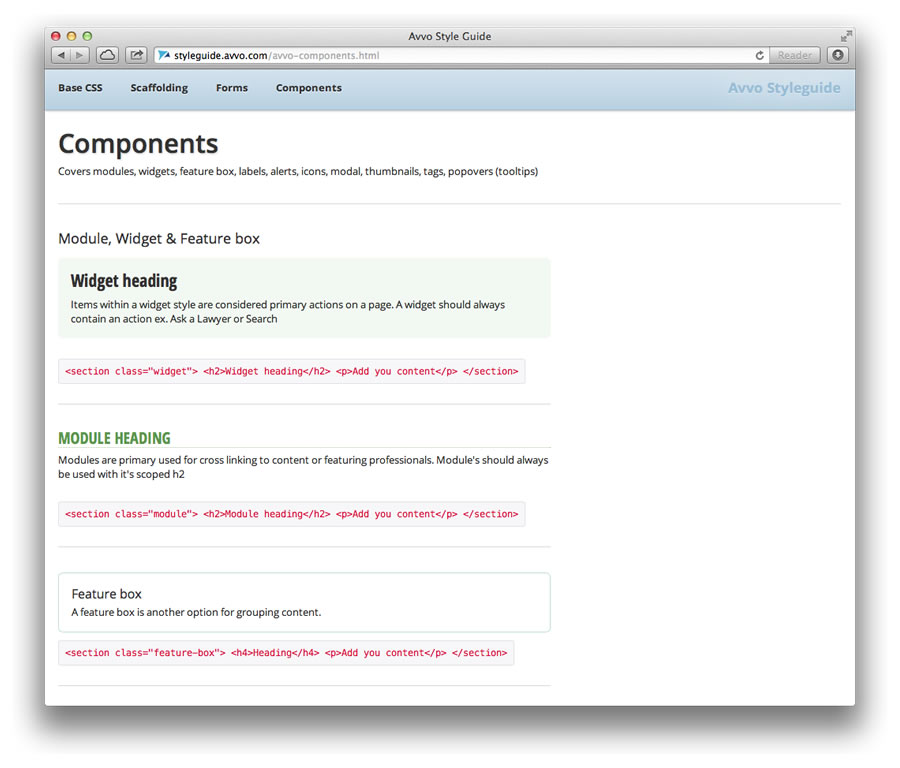This screenshot has height=768, width=900.
Task: Open iCloud Tabs cloud icon
Action: [107, 55]
